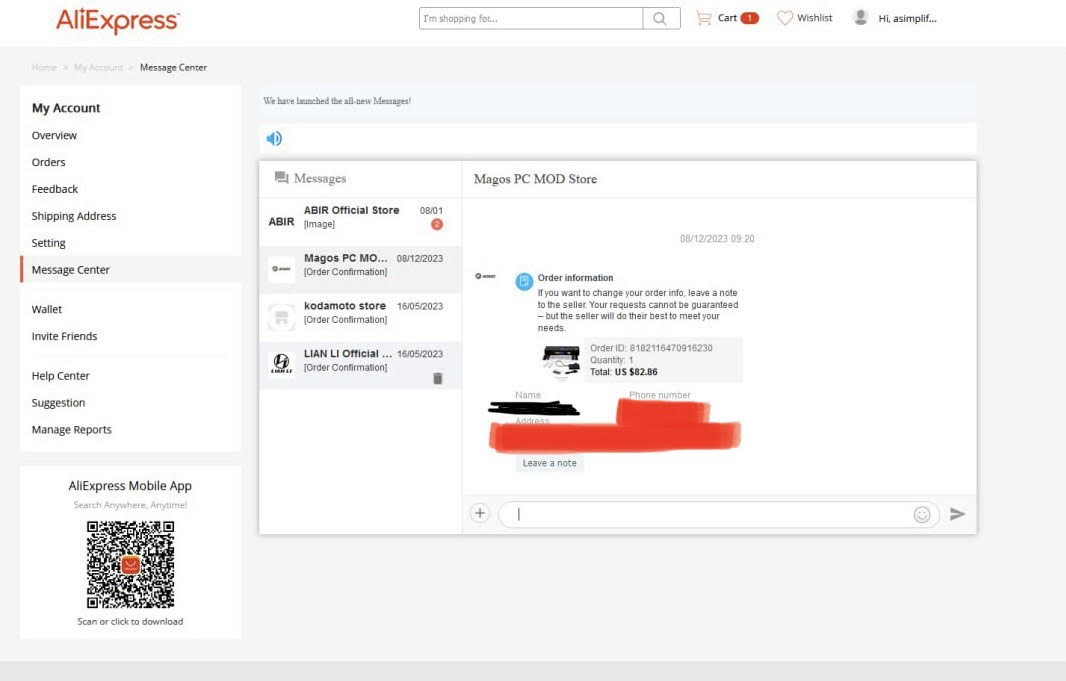
Task: Click the blue order information icon
Action: coord(524,281)
